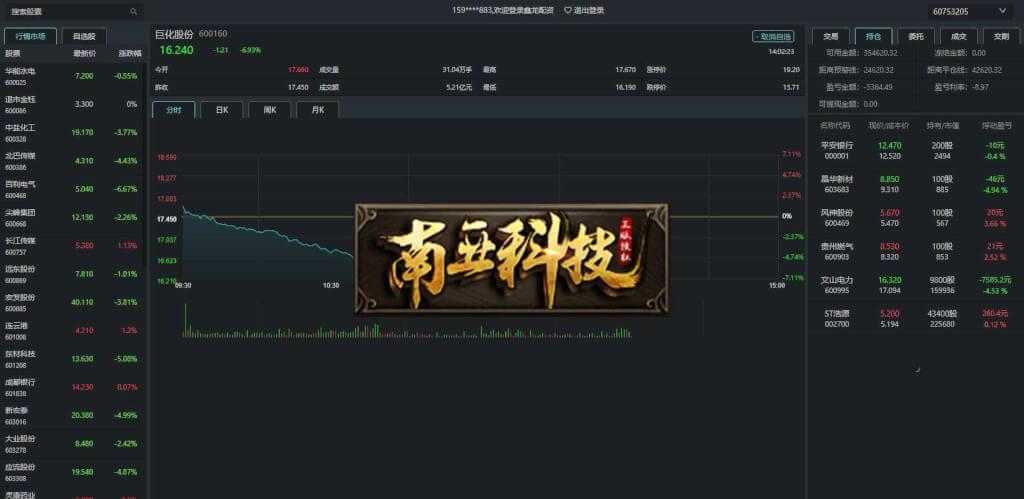Select stock row 应流股份 603308
The image size is (1024, 499).
pyautogui.click(x=72, y=472)
